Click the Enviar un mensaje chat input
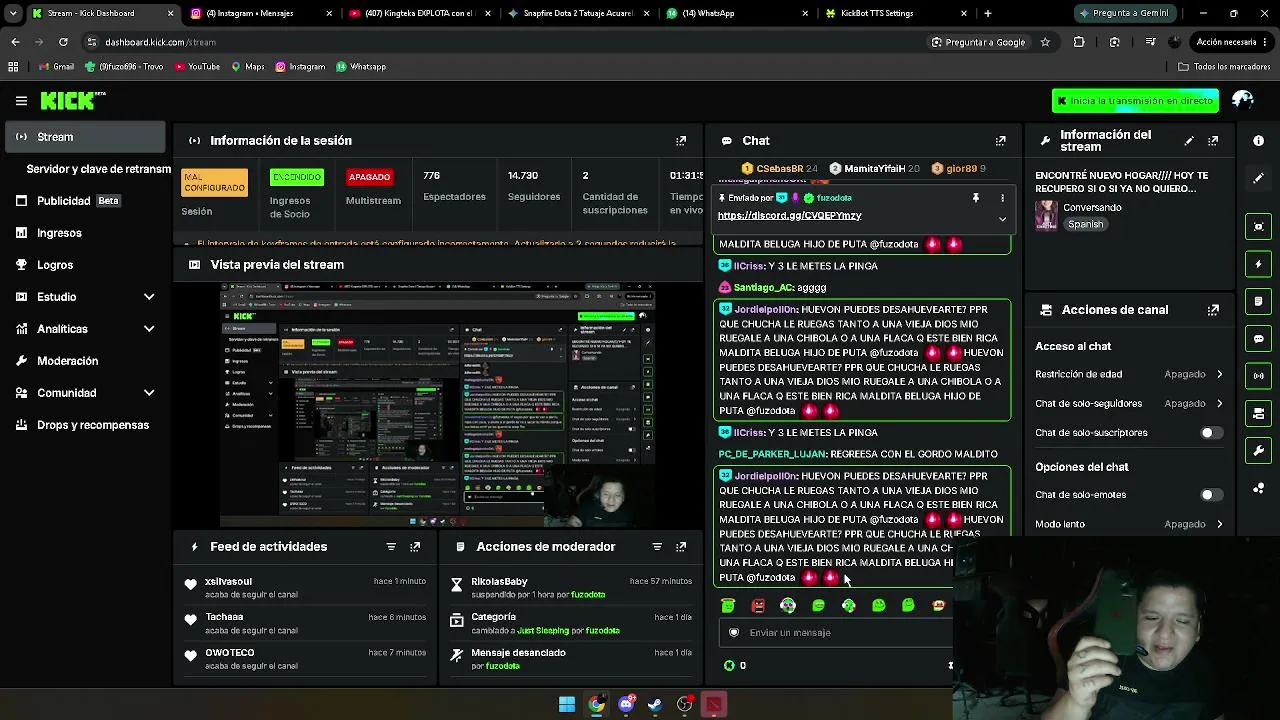The image size is (1280, 720). [x=836, y=633]
